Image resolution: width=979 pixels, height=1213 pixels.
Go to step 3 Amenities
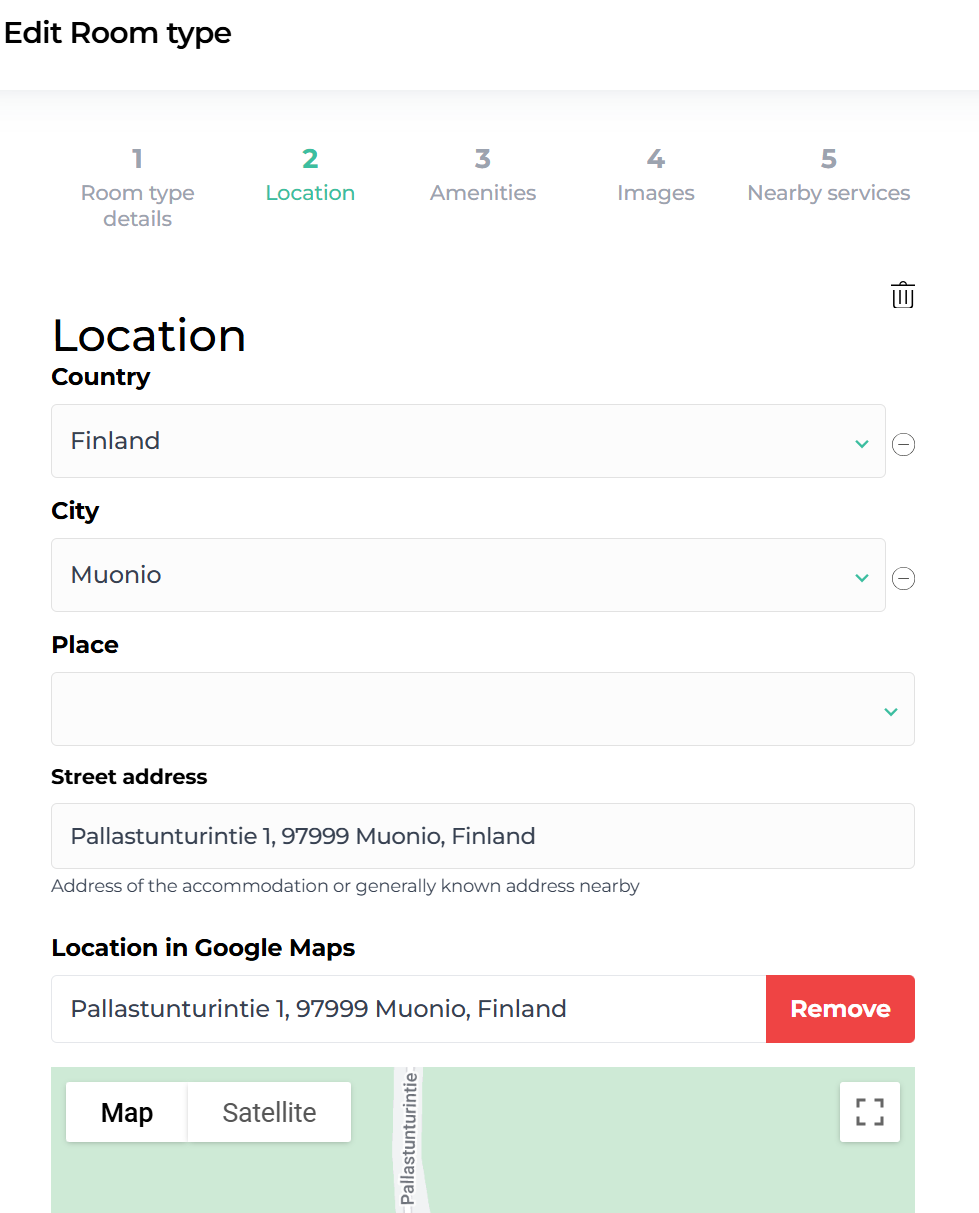point(483,175)
